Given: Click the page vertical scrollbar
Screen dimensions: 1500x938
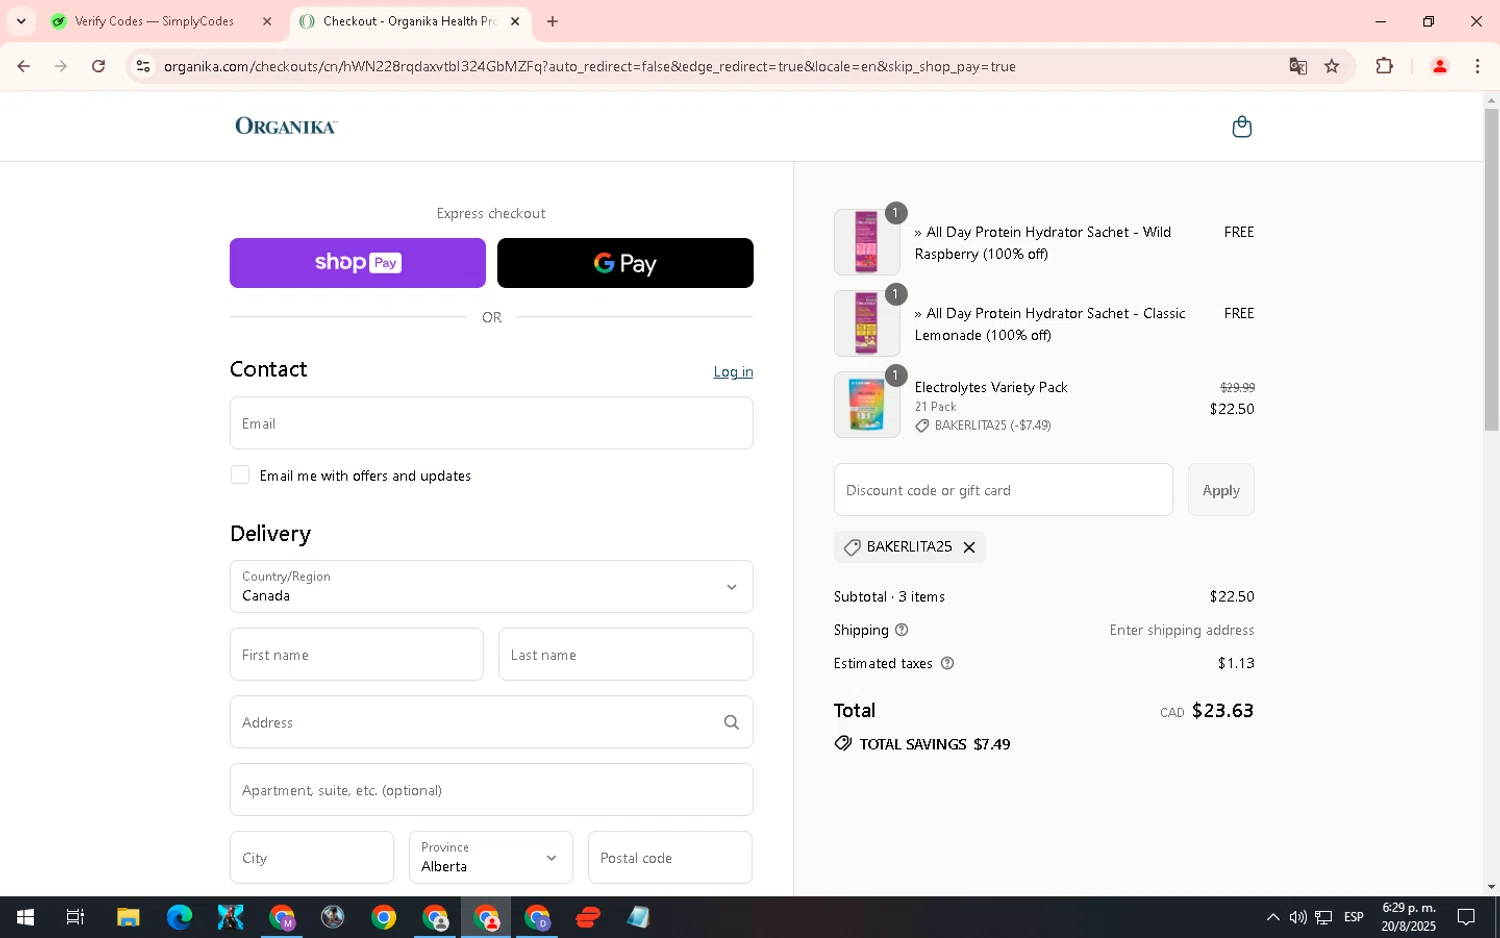Looking at the screenshot, I should [x=1491, y=270].
